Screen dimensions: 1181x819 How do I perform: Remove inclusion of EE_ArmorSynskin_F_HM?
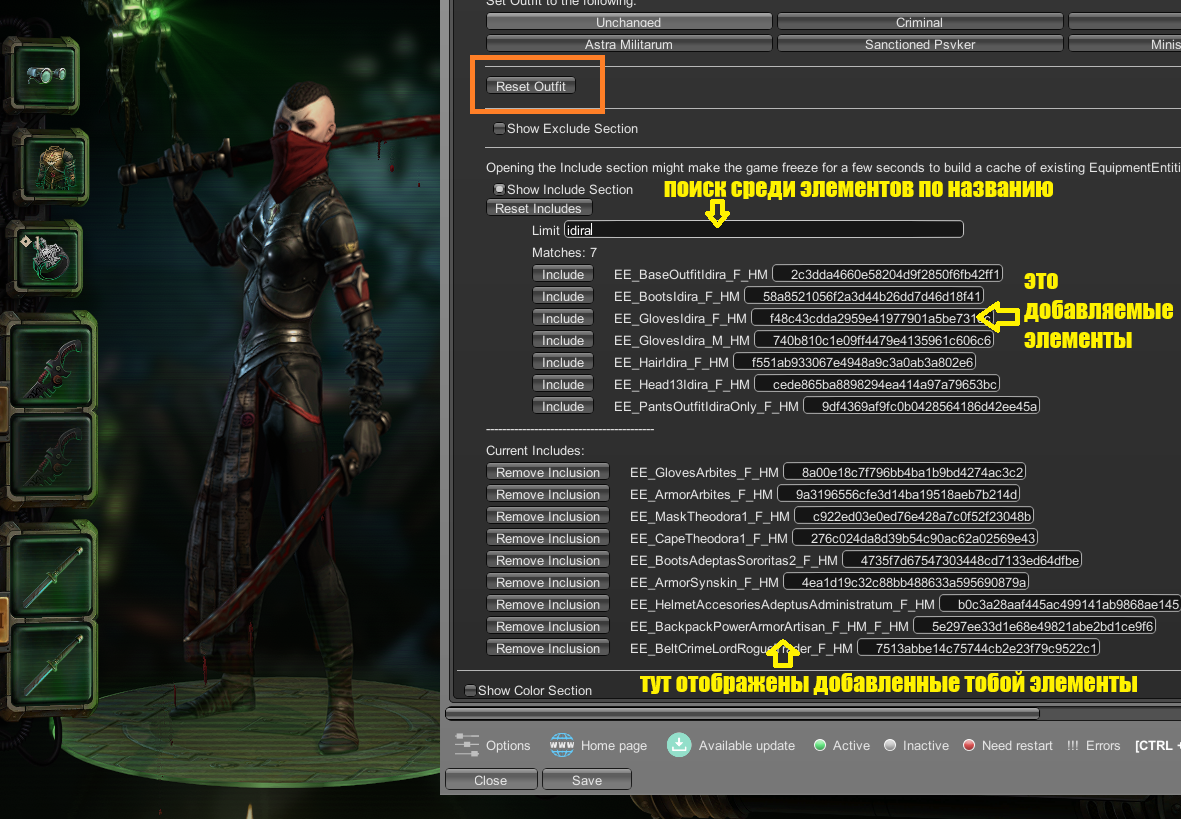point(548,582)
